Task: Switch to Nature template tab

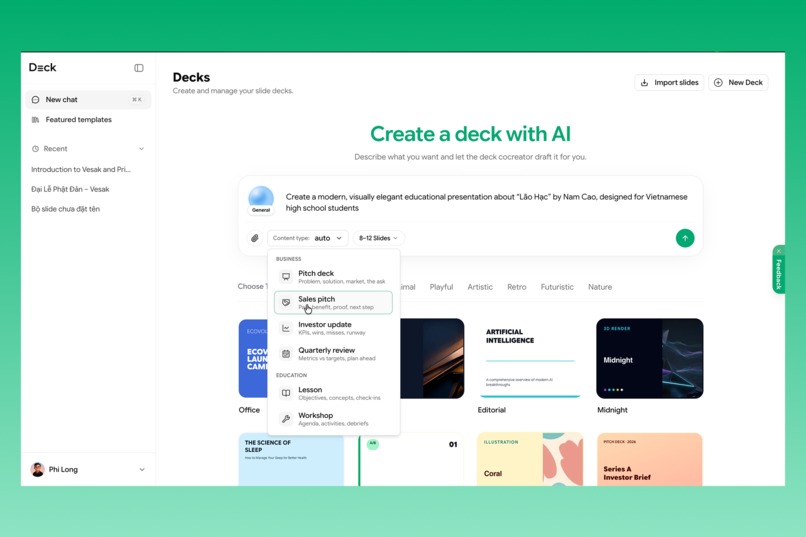Action: pyautogui.click(x=600, y=287)
